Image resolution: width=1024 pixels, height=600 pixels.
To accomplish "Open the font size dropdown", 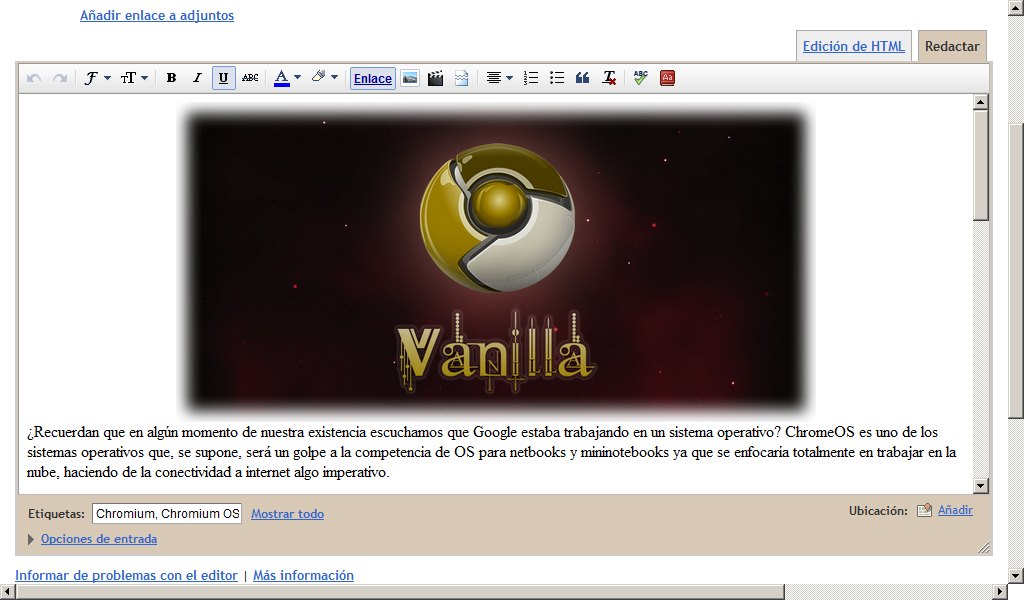I will (x=134, y=78).
